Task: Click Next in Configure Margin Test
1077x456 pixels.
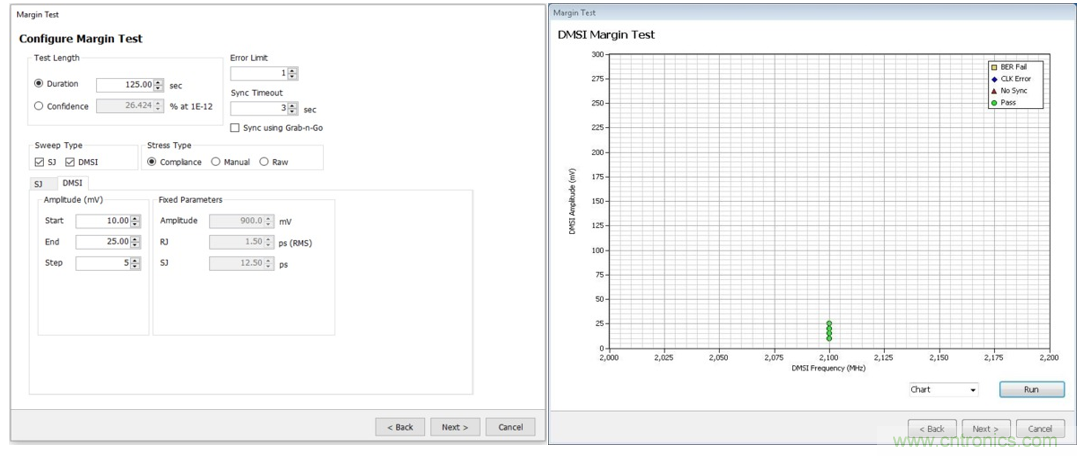Action: (x=455, y=427)
